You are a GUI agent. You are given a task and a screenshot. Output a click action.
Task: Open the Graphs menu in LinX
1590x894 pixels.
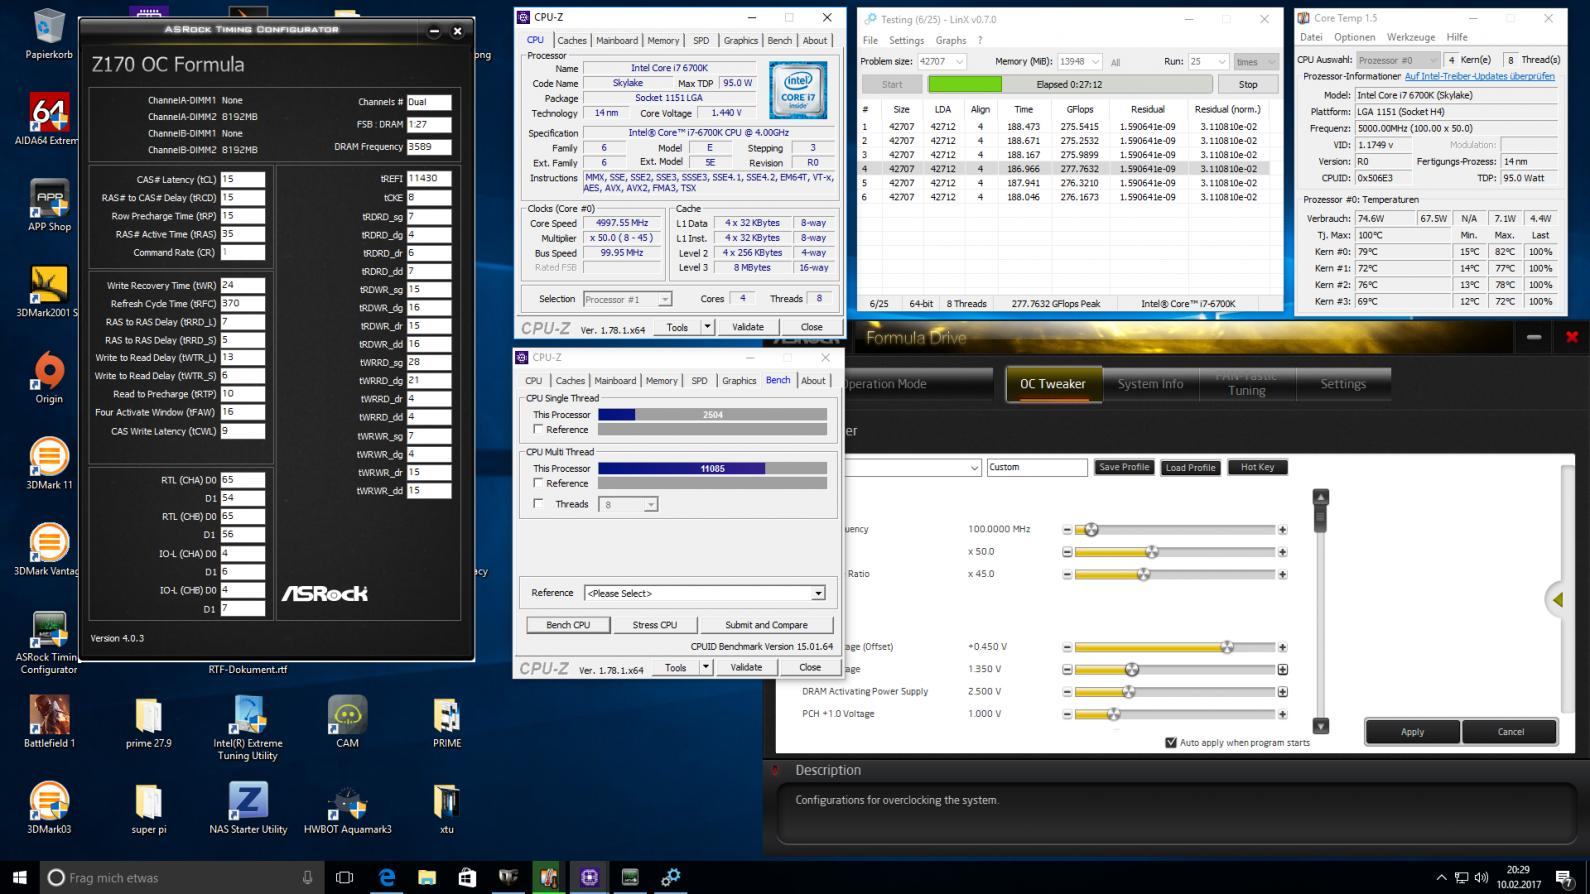point(951,40)
